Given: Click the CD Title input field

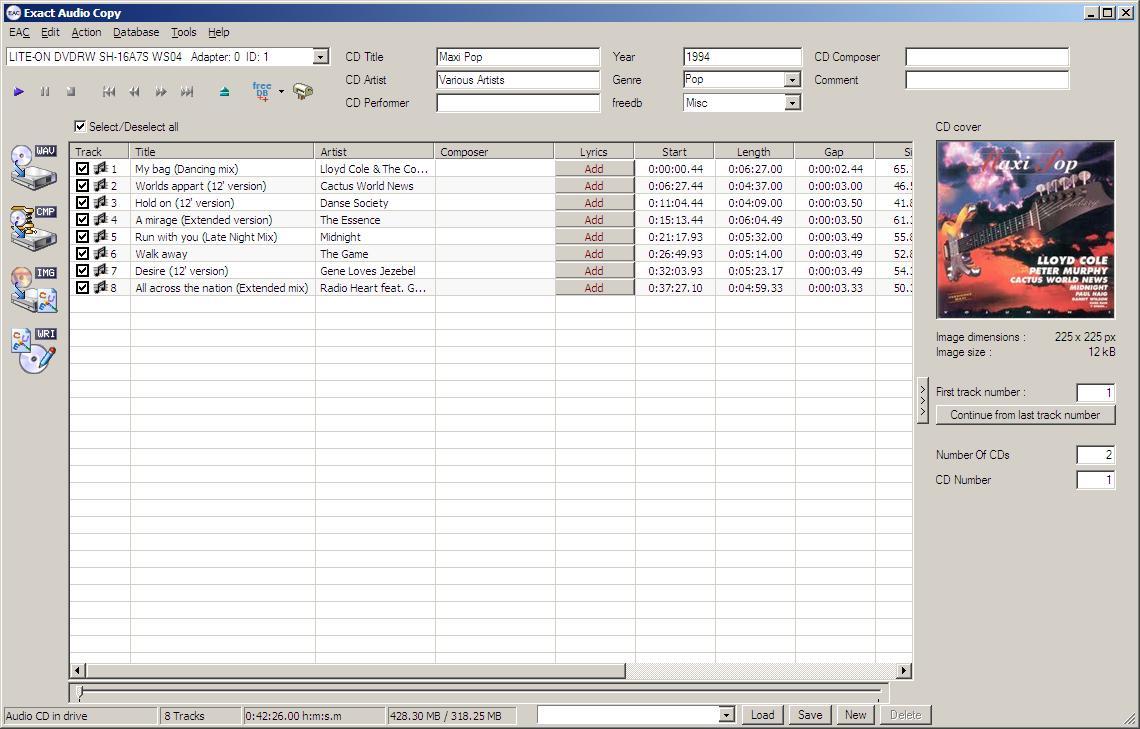Looking at the screenshot, I should (518, 57).
